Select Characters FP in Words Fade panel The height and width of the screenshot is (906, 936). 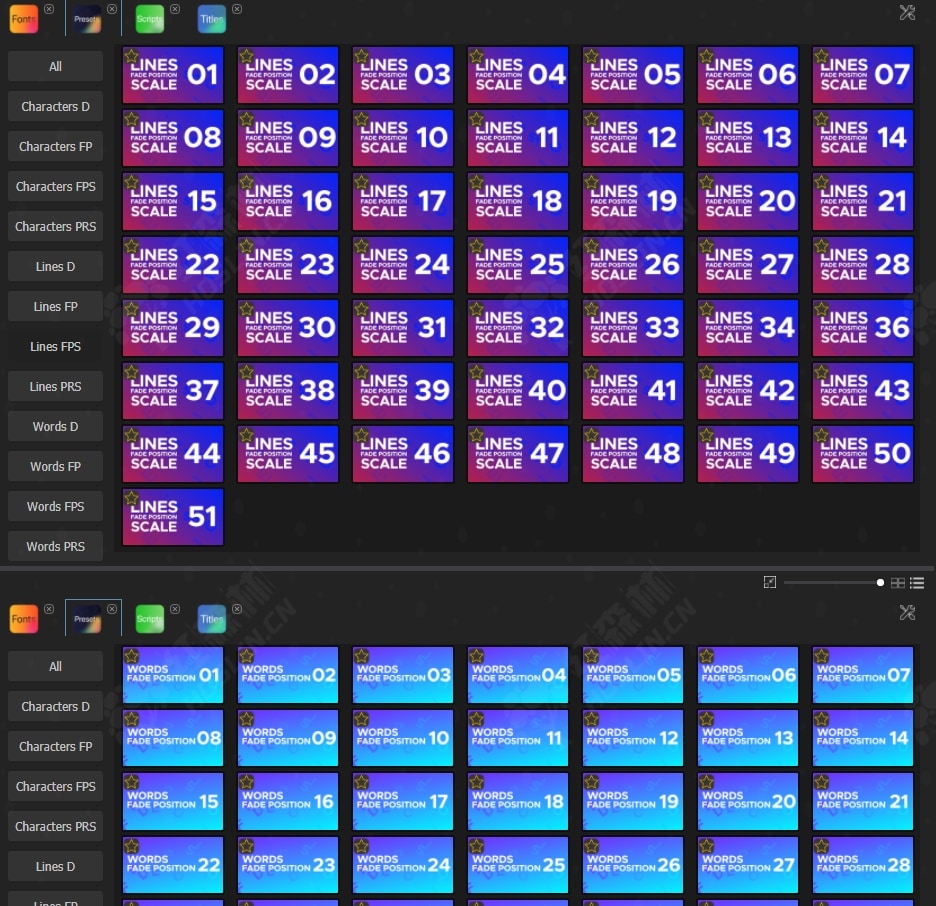pyautogui.click(x=56, y=746)
